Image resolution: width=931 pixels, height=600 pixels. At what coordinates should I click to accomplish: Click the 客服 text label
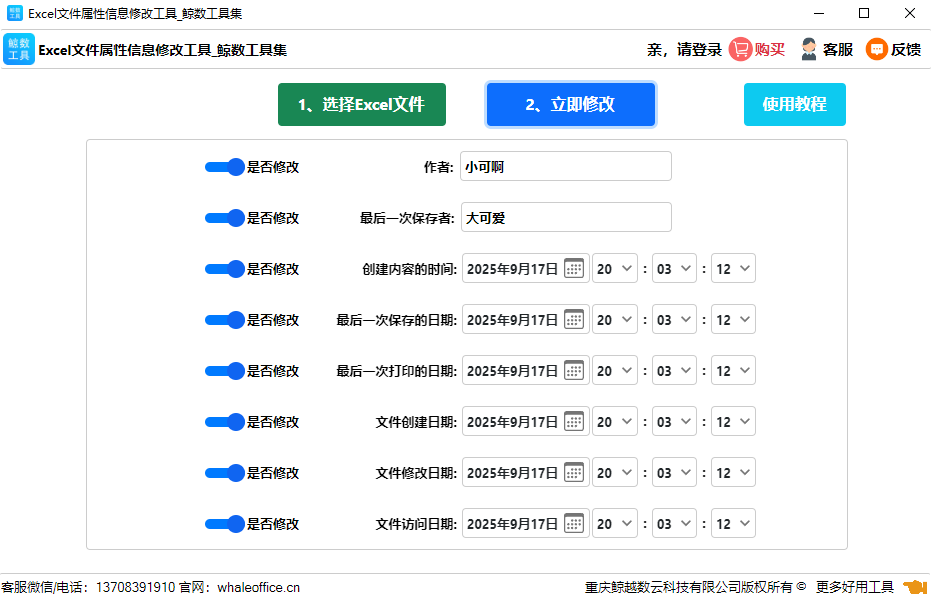(838, 50)
